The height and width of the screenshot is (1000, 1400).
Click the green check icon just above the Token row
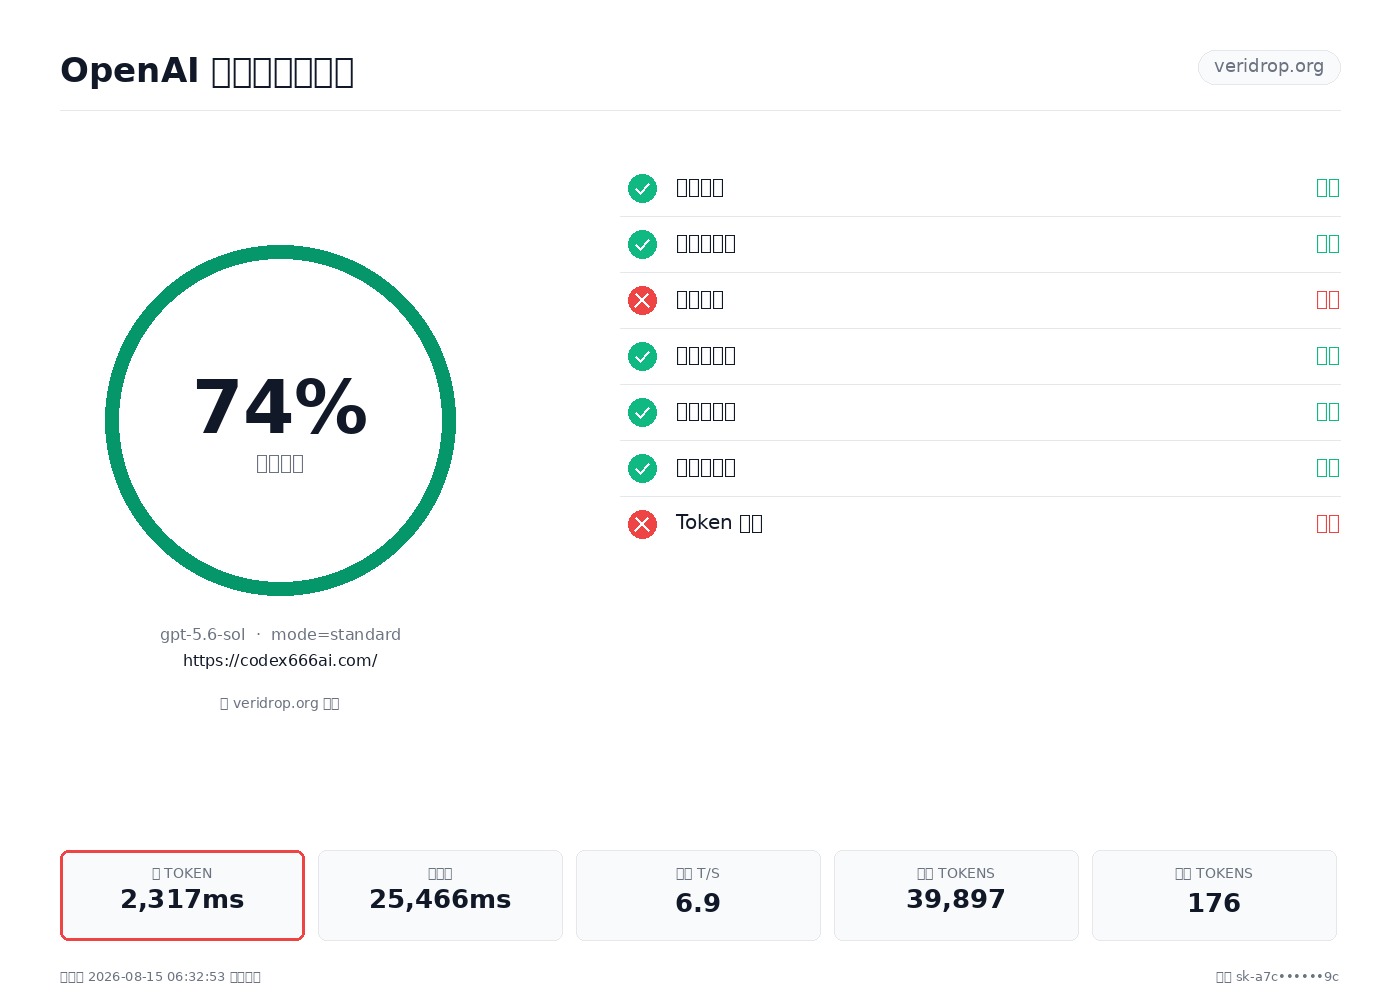(x=642, y=468)
